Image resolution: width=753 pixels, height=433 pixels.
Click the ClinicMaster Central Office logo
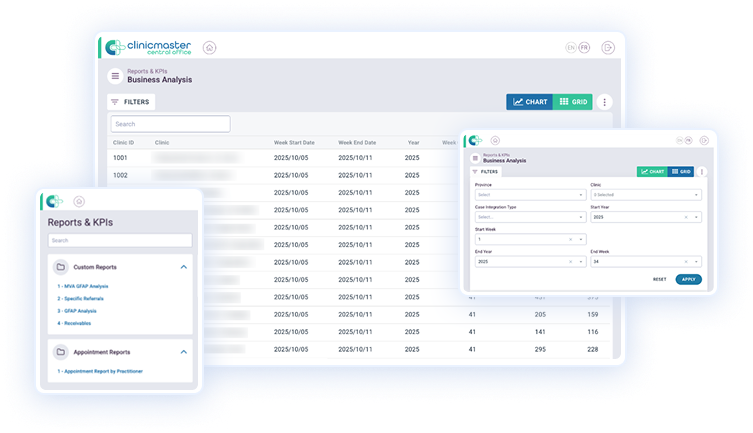click(146, 47)
